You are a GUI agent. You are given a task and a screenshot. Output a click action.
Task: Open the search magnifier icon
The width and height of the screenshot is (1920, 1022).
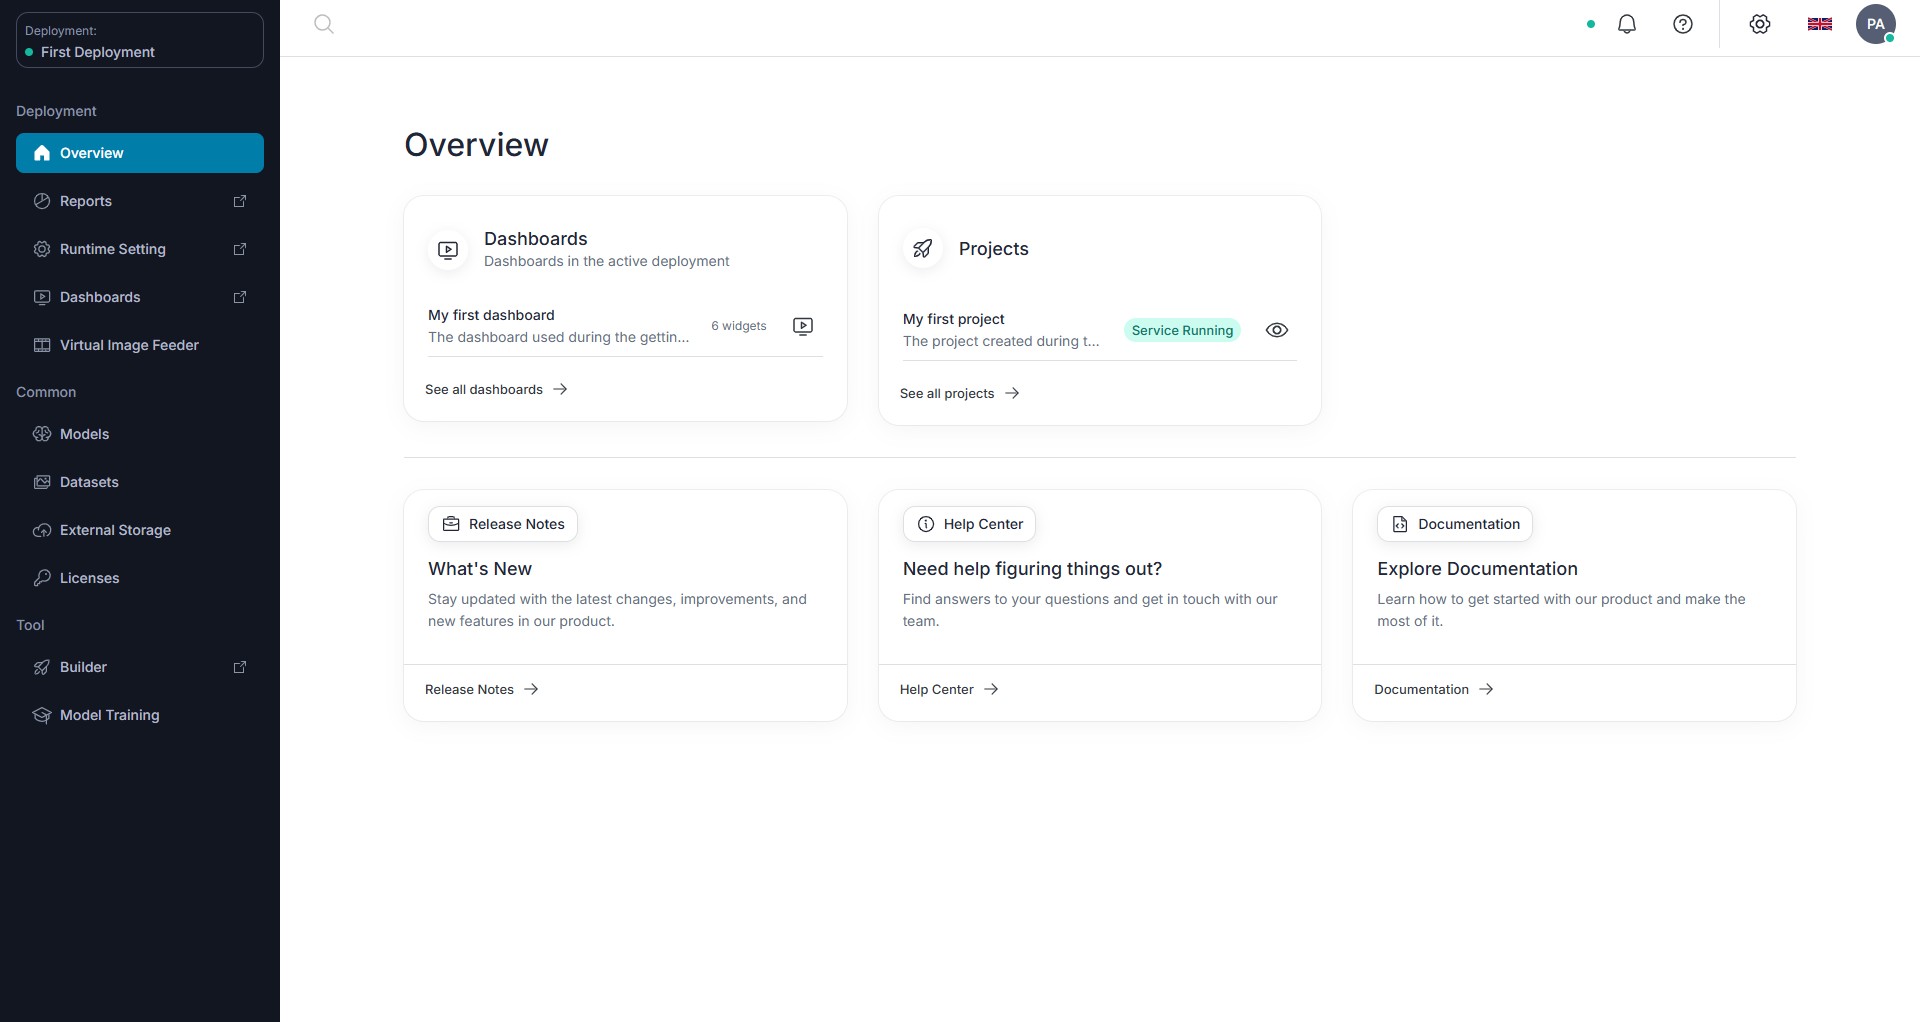[x=324, y=24]
